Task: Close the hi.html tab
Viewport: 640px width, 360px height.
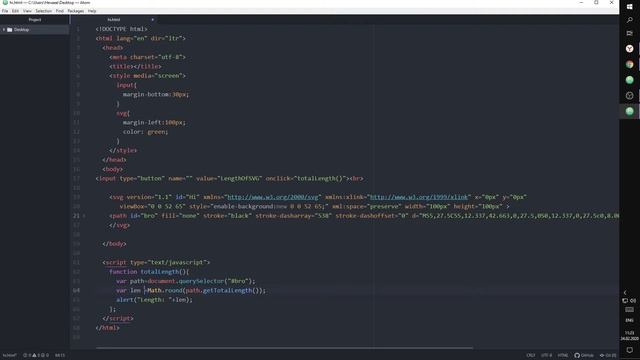Action: [153, 20]
